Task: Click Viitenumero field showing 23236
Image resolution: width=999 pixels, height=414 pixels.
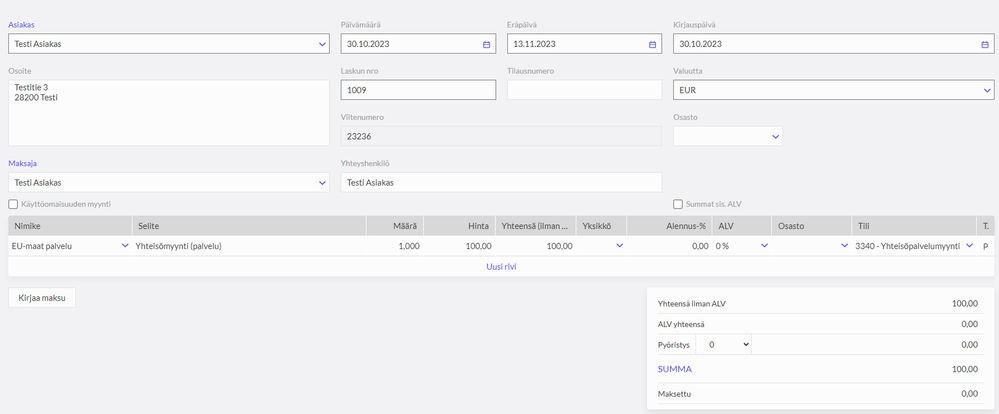Action: click(501, 136)
